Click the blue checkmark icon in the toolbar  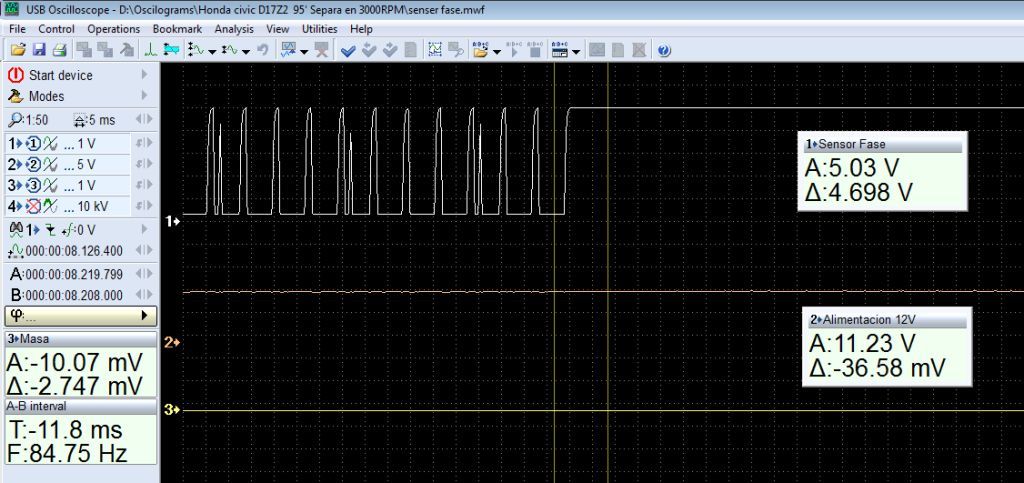click(x=346, y=49)
